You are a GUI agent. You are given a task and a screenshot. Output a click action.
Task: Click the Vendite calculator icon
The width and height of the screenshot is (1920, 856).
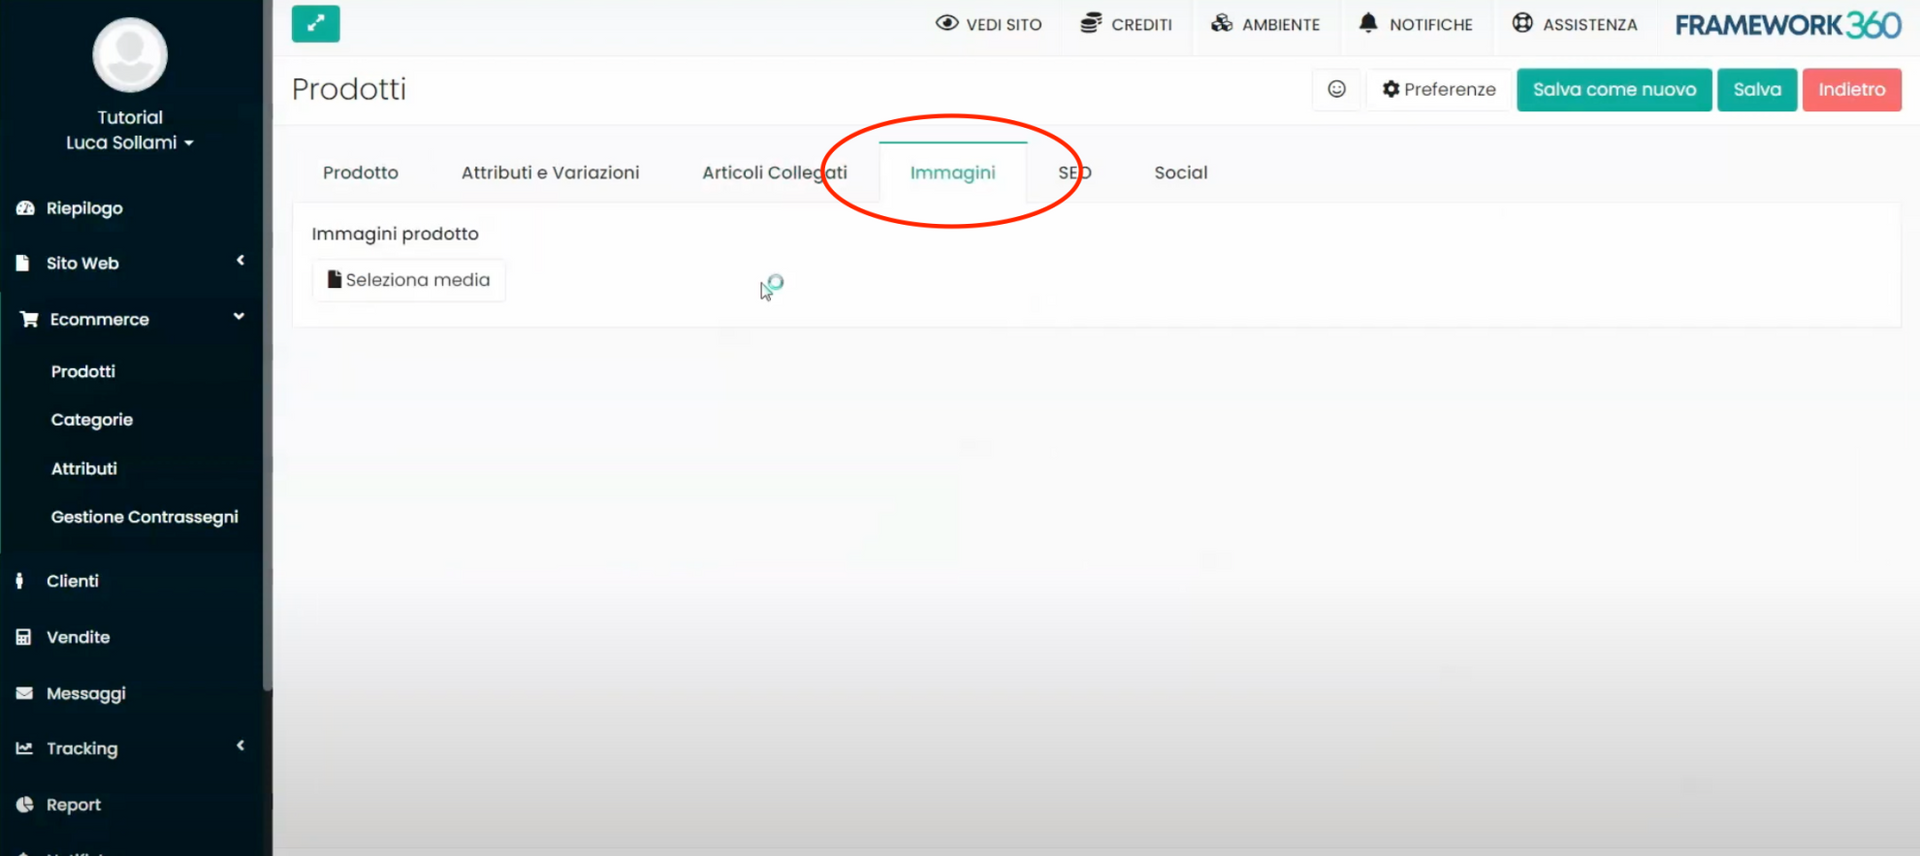click(x=24, y=637)
